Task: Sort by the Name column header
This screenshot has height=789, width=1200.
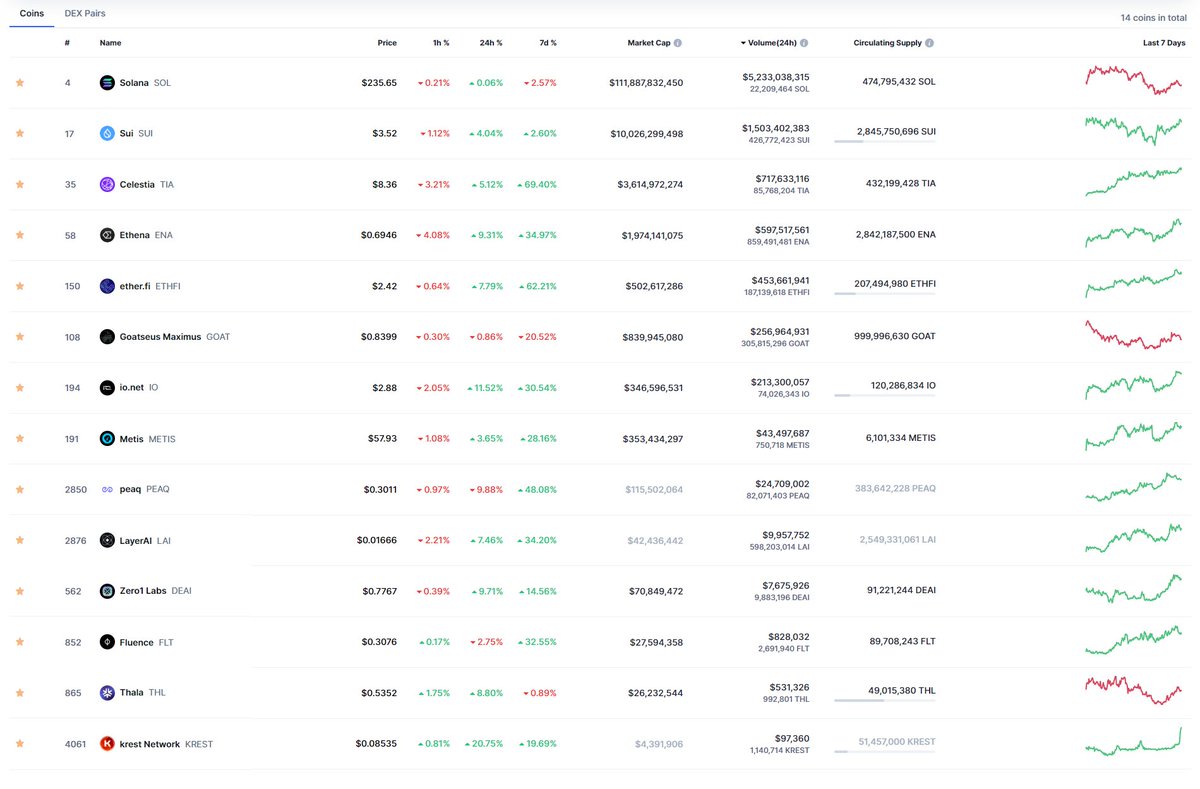Action: [110, 43]
